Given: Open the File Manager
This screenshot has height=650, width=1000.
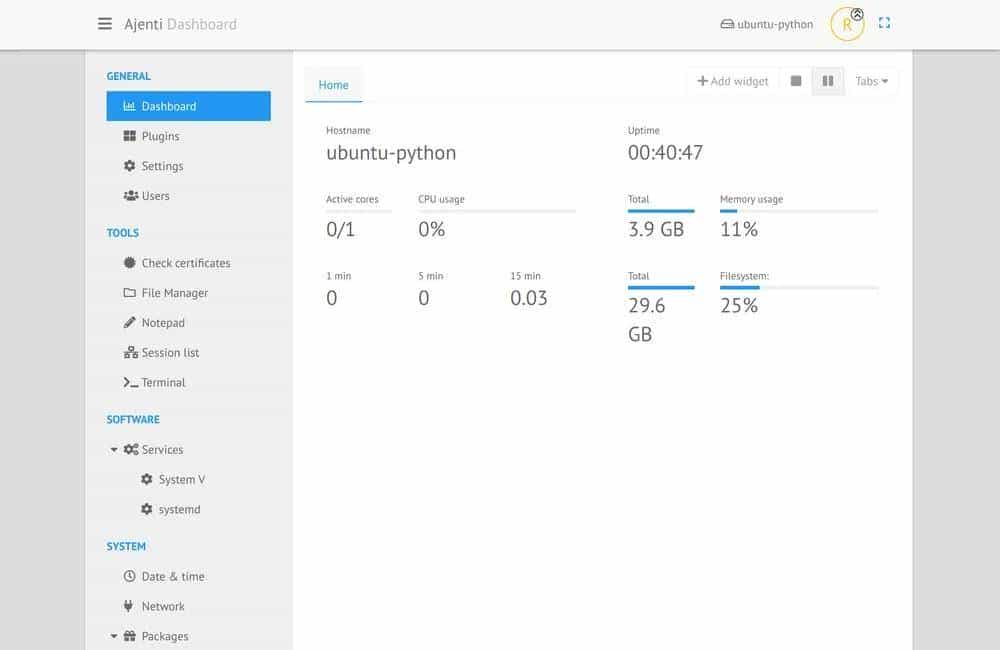Looking at the screenshot, I should click(170, 292).
